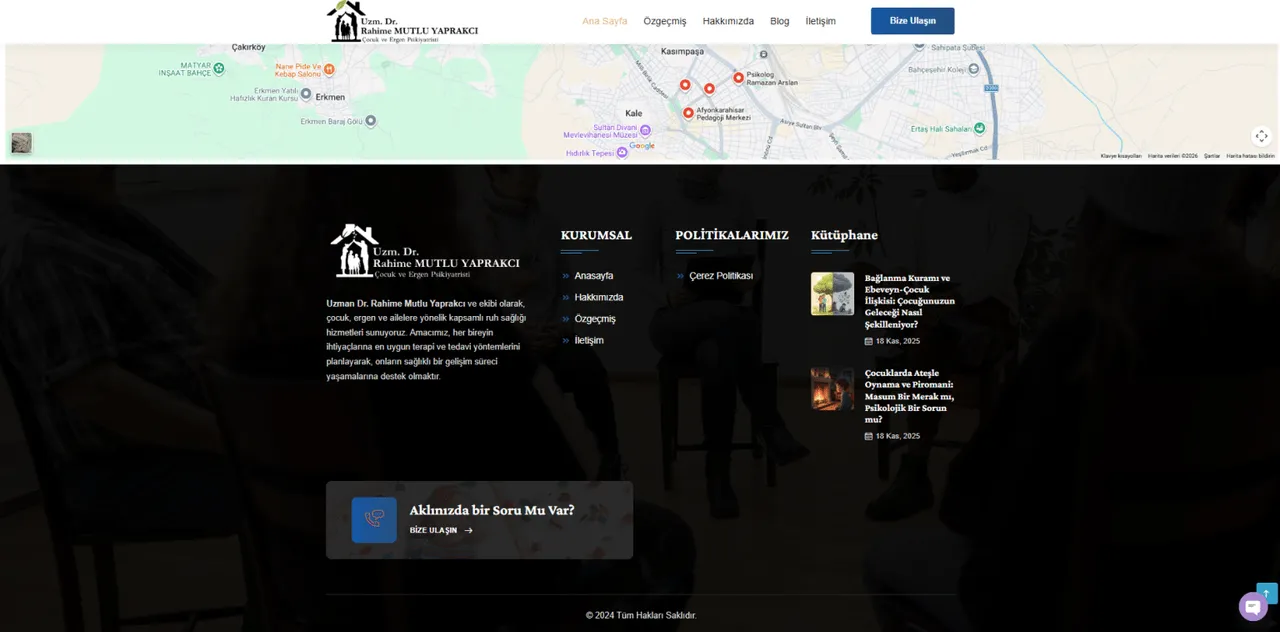The image size is (1280, 632).
Task: Click the Çakırköy map label
Action: [249, 47]
